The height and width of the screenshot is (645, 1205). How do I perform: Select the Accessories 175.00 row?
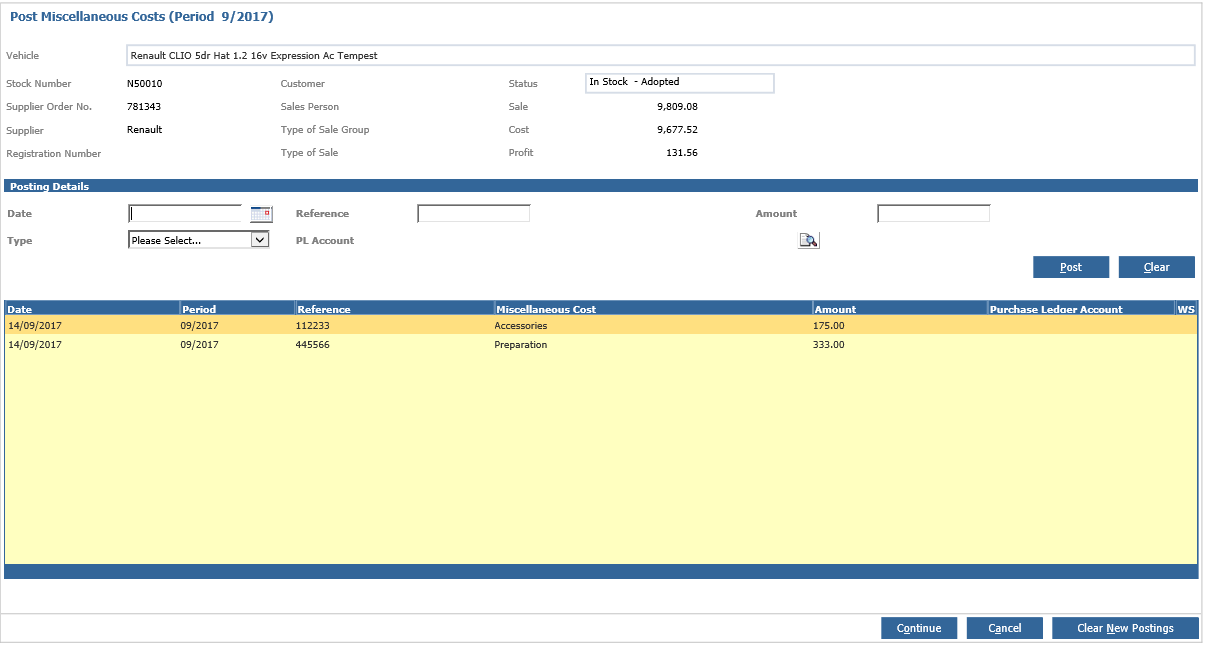(x=601, y=326)
